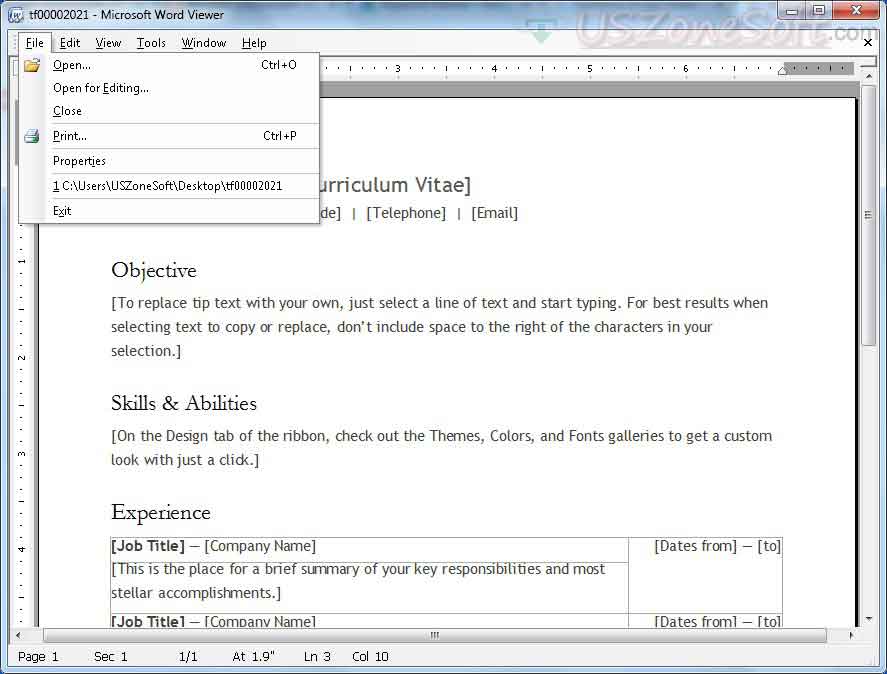Minimize the Word Viewer window

pos(791,10)
